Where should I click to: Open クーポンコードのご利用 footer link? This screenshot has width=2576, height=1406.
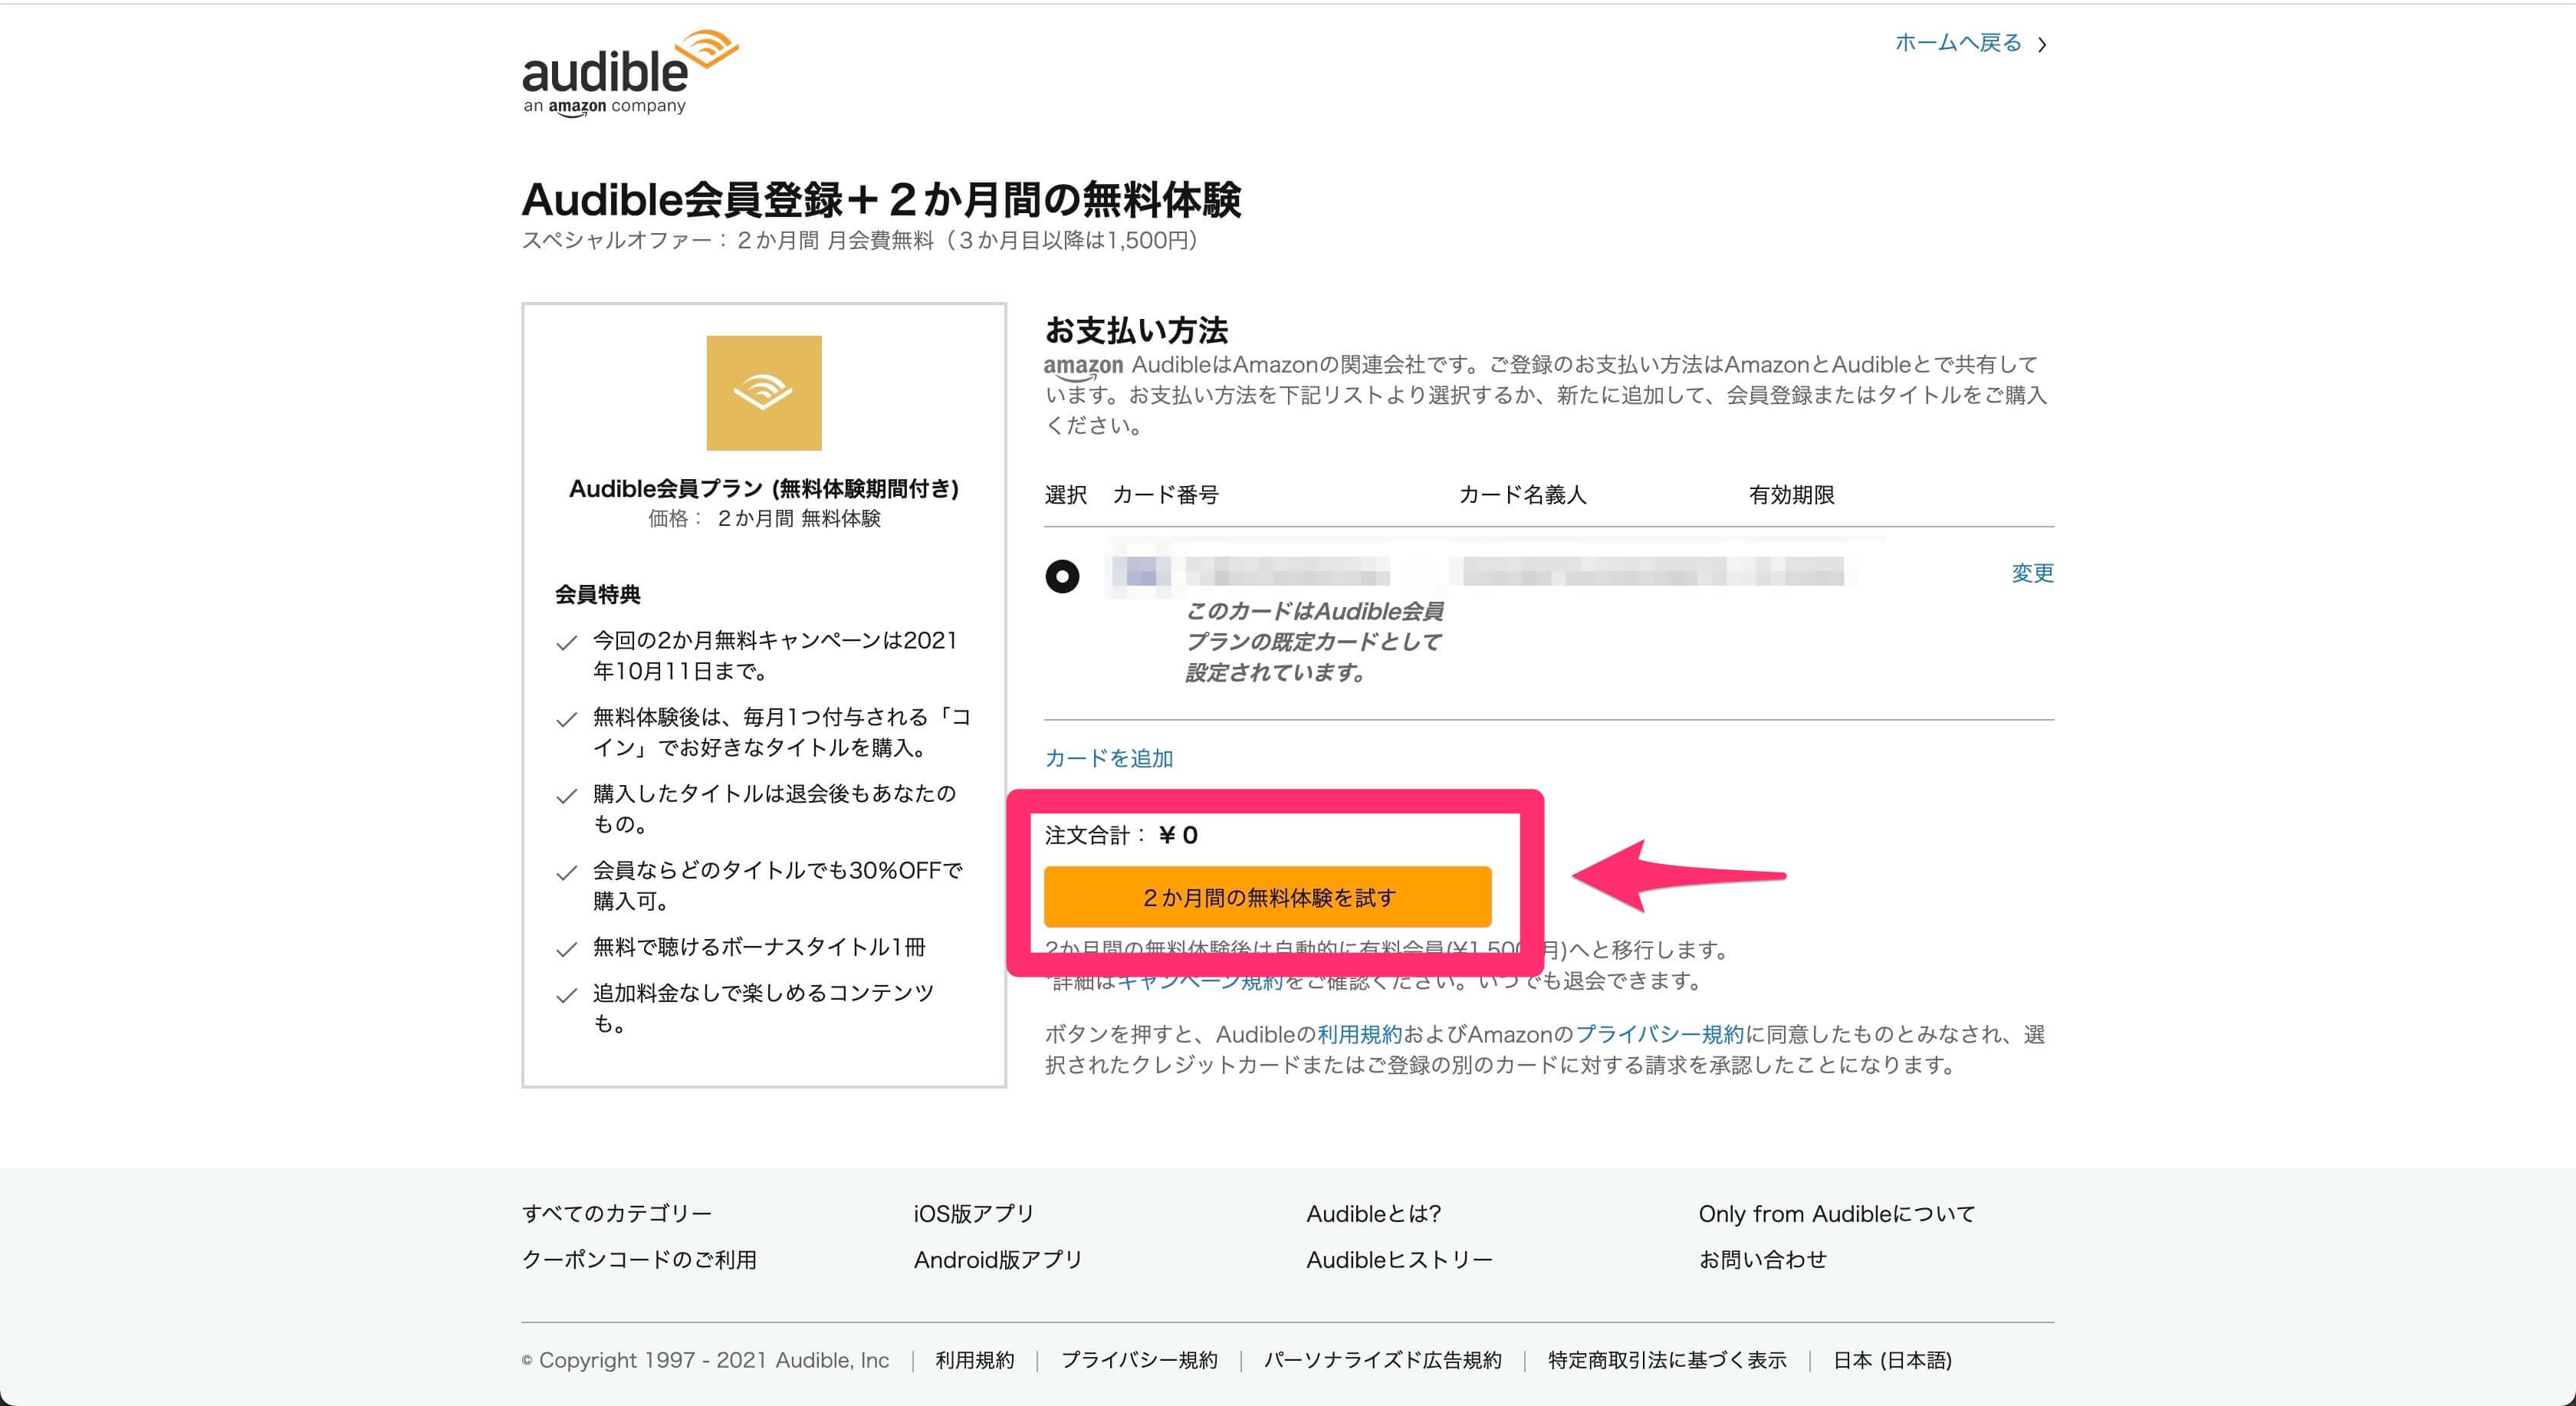point(639,1259)
